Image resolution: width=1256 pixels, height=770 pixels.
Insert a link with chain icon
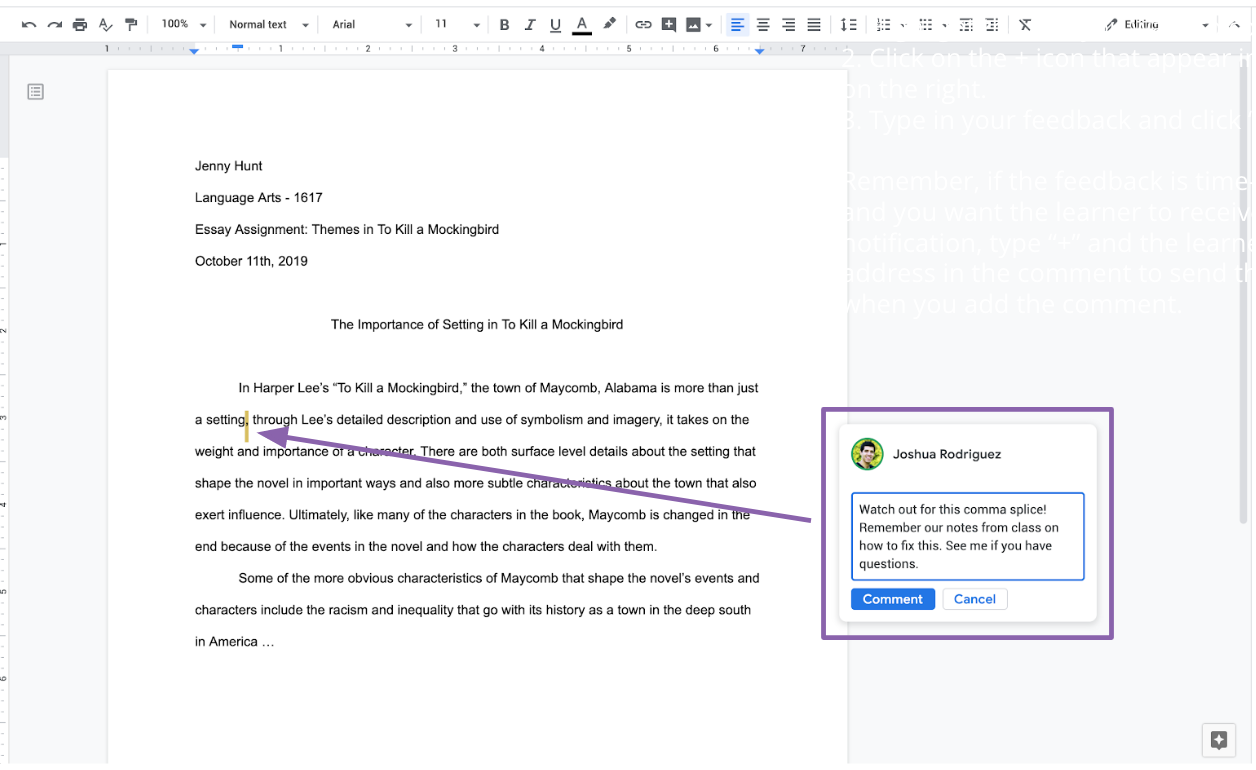tap(643, 25)
